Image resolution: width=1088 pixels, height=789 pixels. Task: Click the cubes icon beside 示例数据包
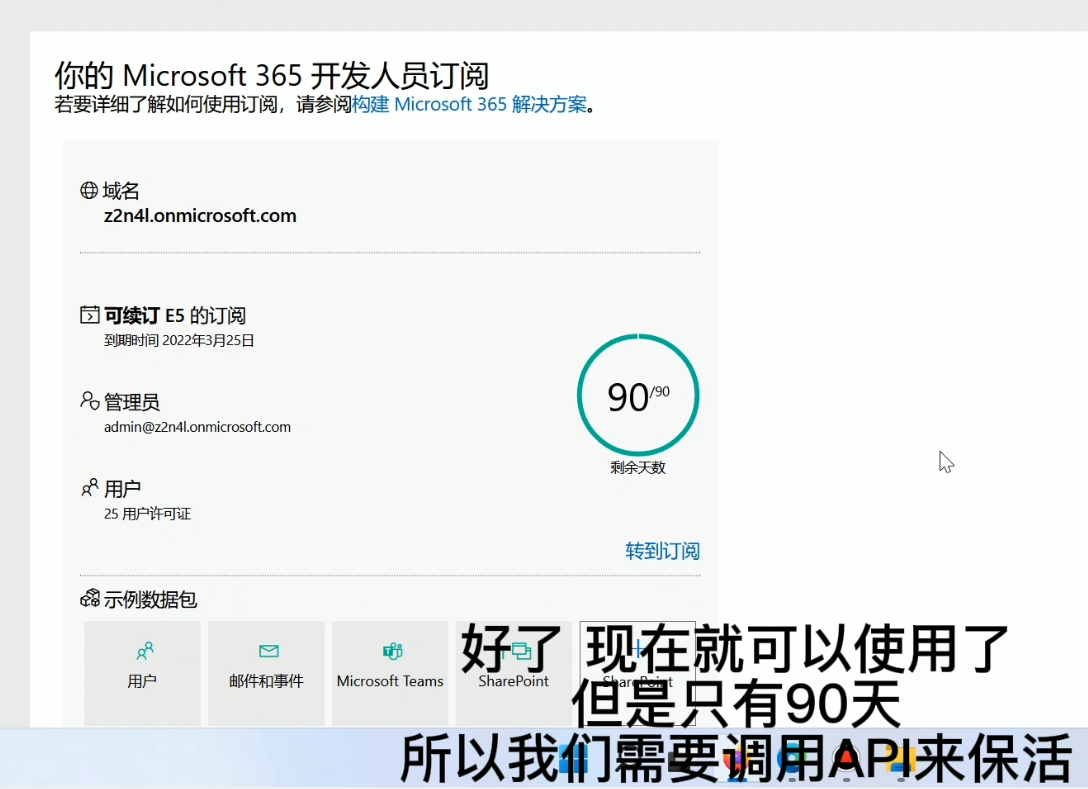pos(90,598)
